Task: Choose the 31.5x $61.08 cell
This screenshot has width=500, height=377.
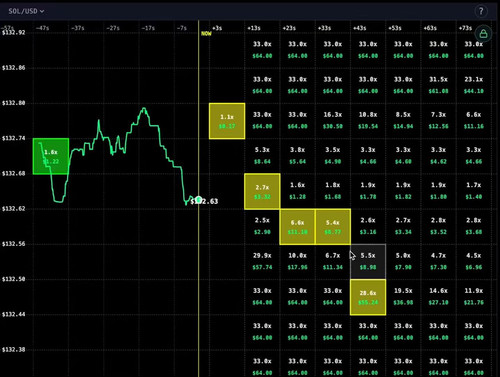Action: 438,85
